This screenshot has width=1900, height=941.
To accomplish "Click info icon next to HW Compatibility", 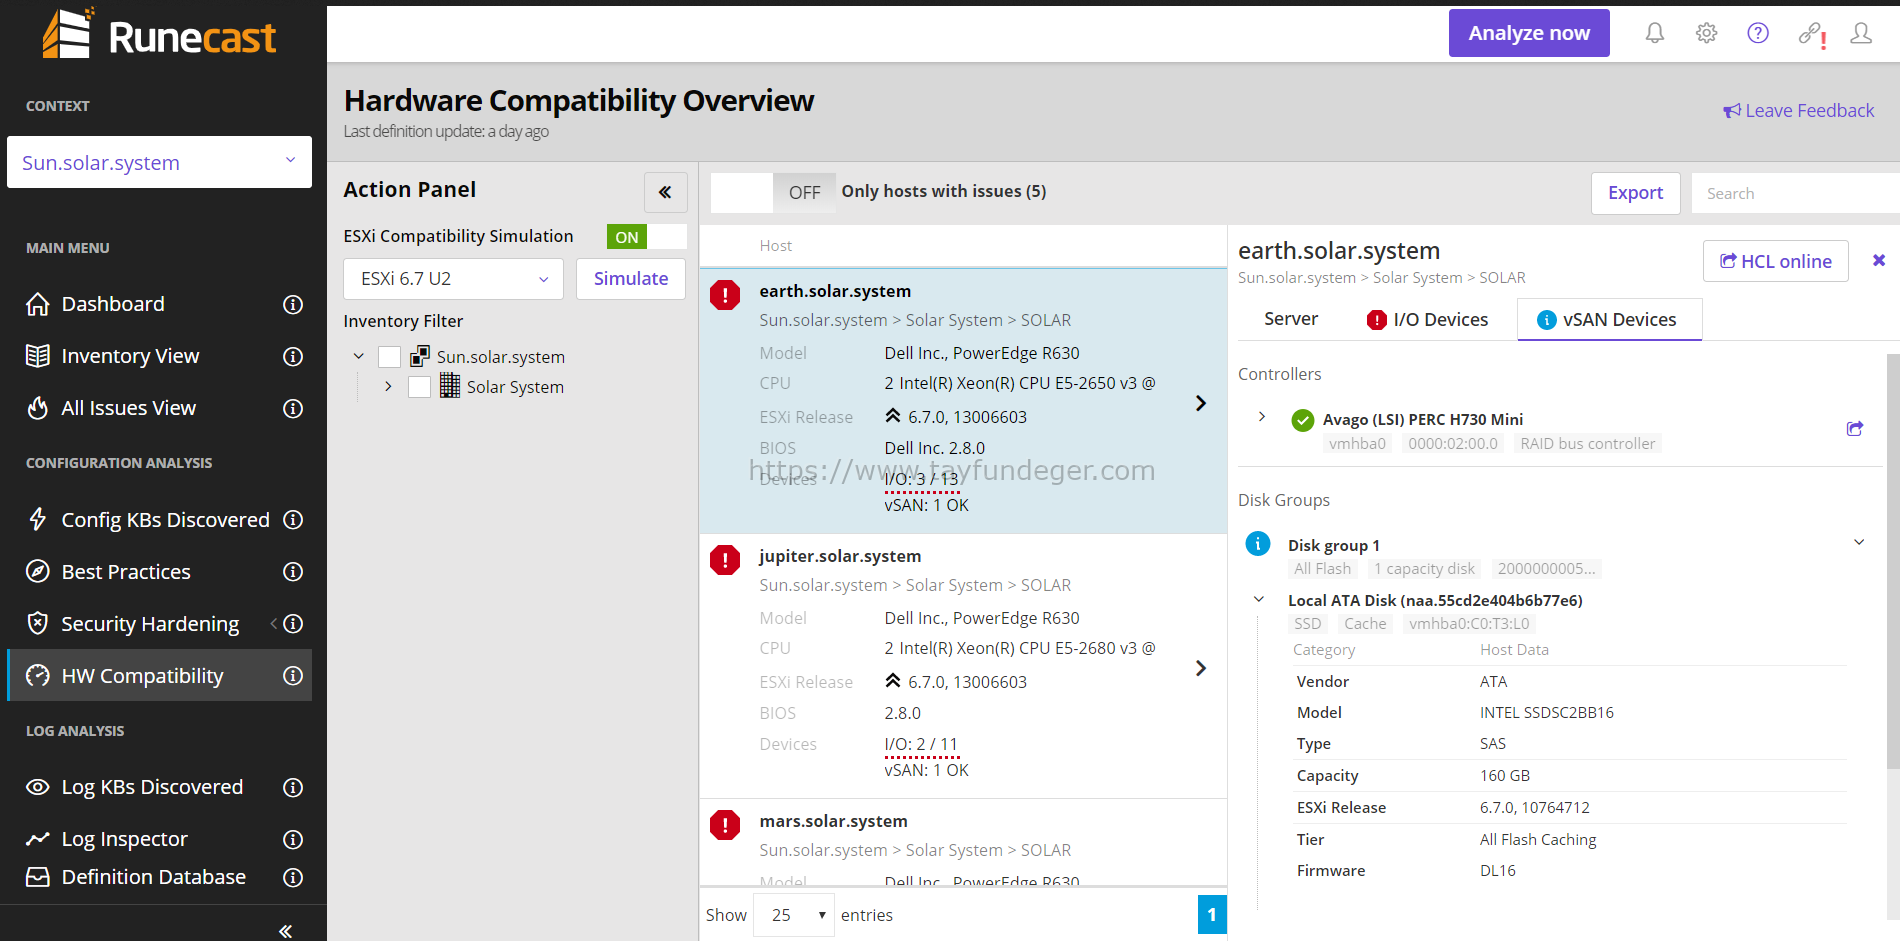I will [x=293, y=675].
